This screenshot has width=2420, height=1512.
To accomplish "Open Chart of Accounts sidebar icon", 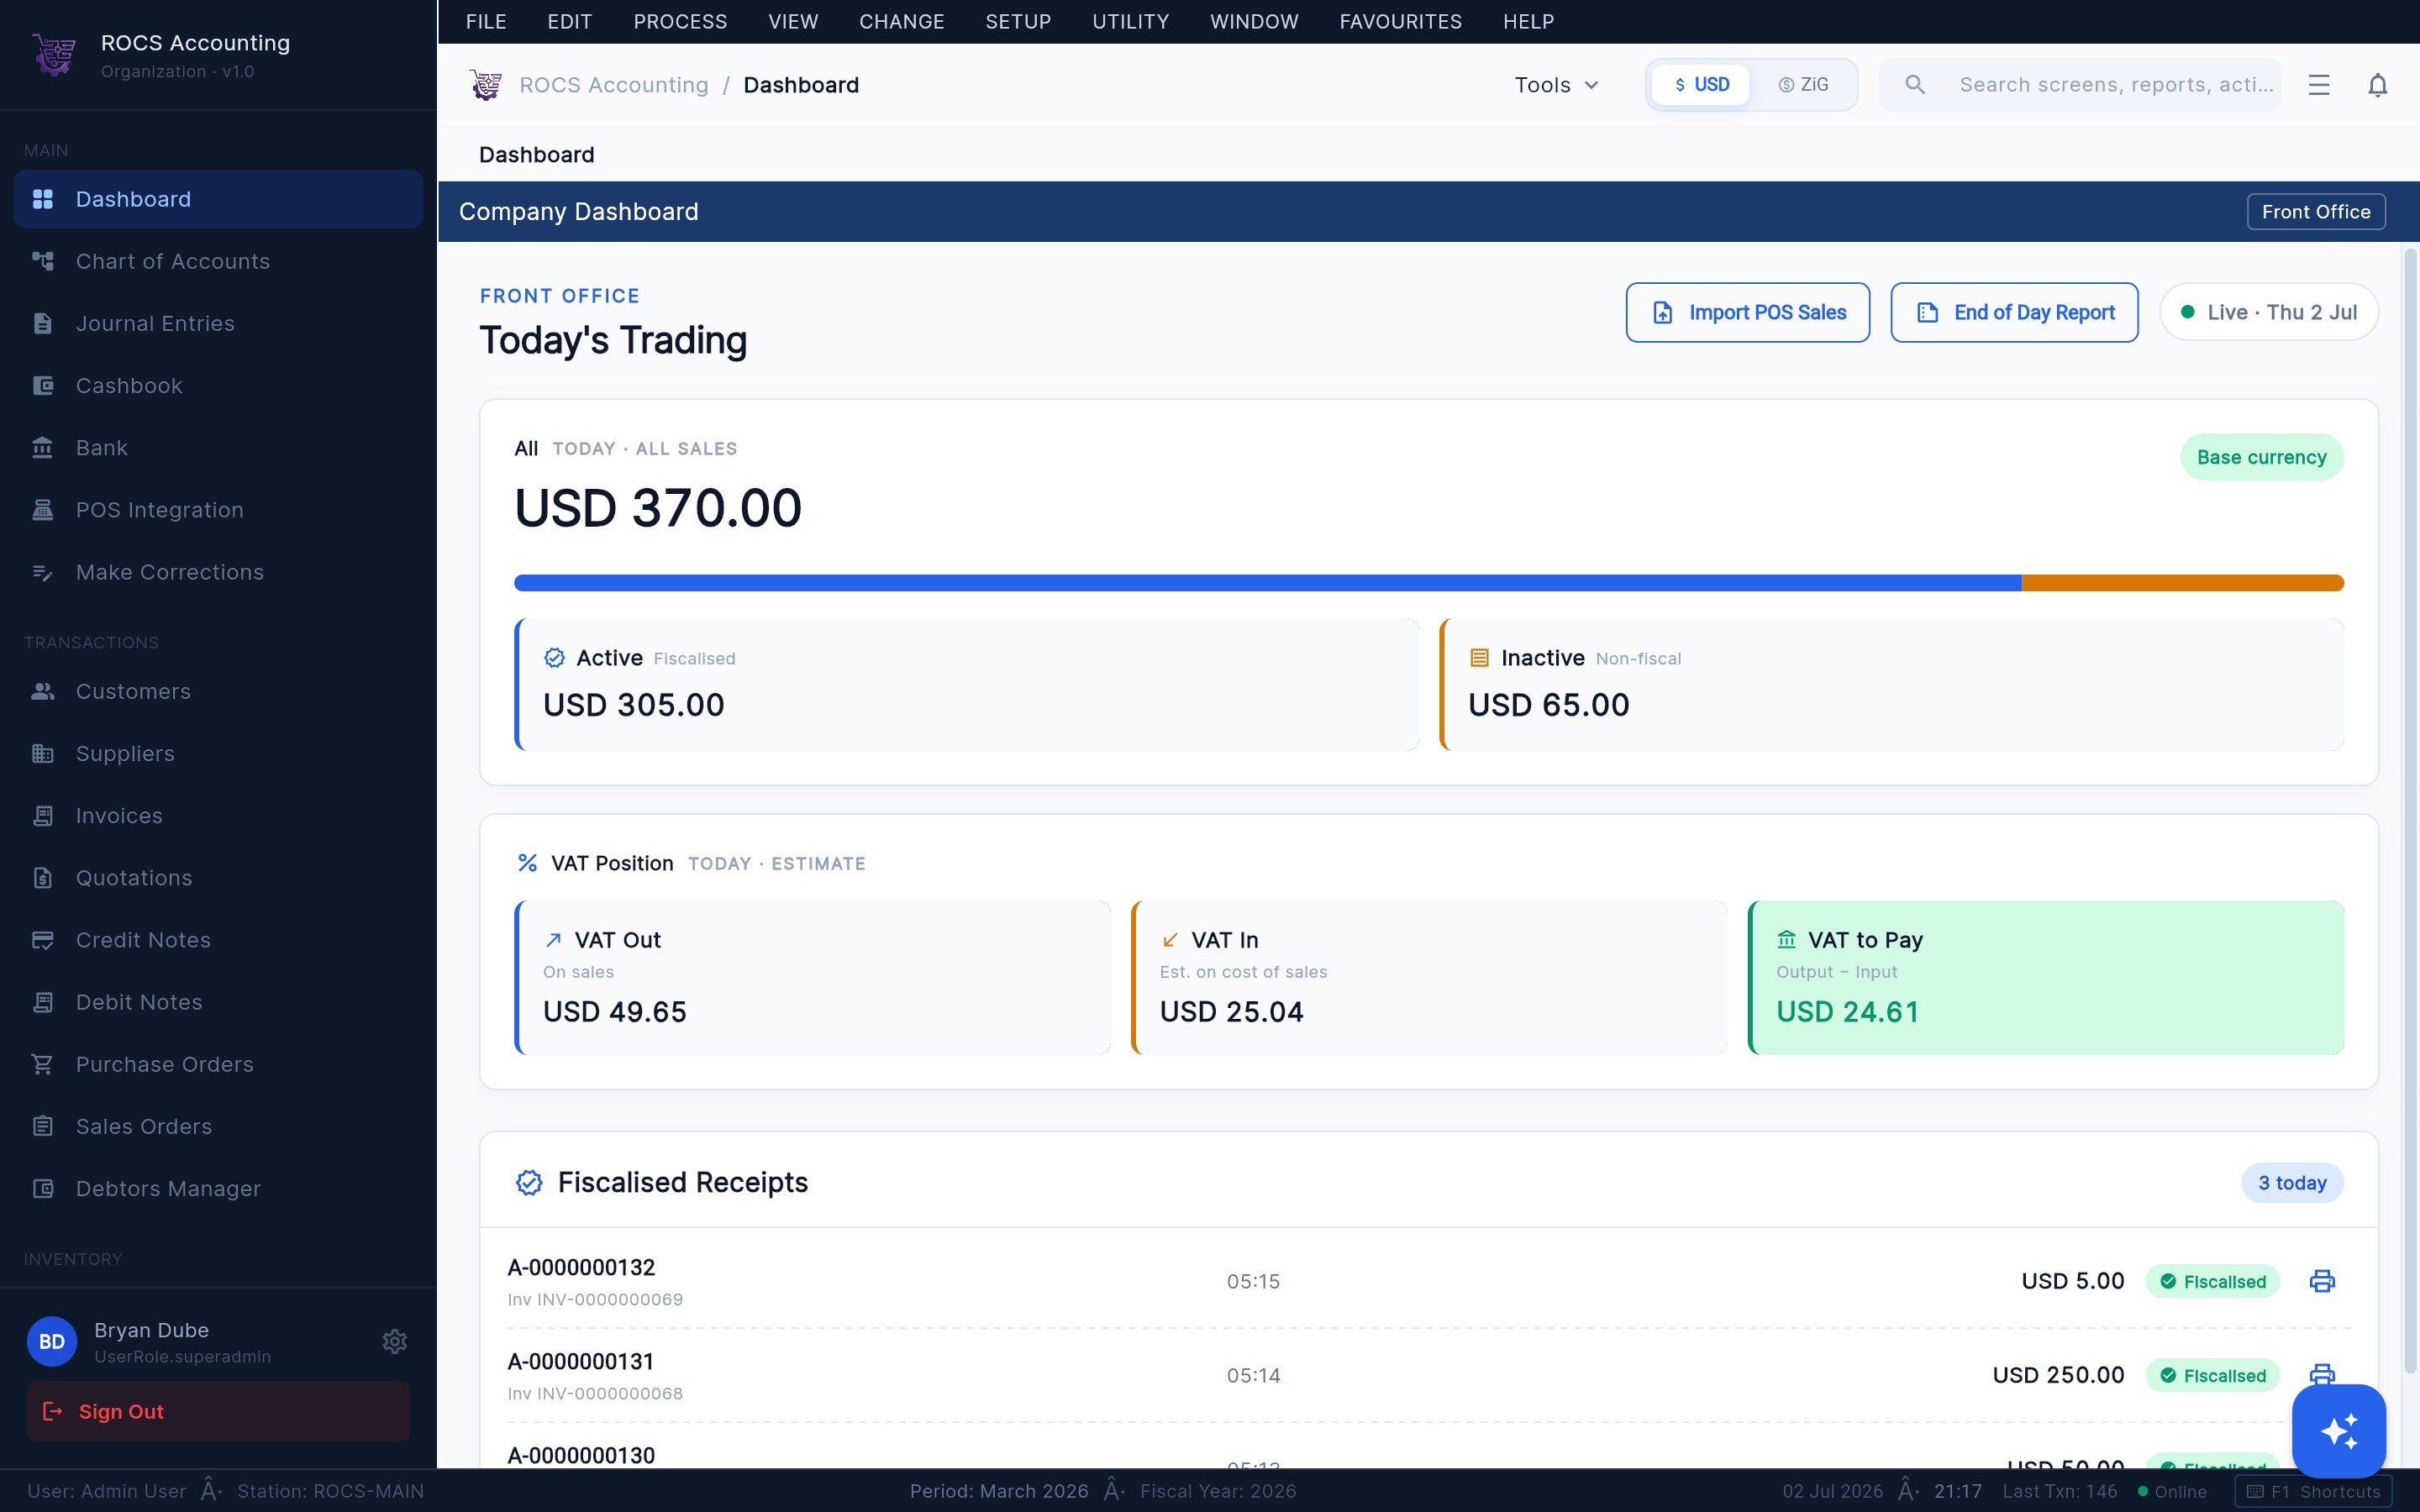I will [x=43, y=261].
